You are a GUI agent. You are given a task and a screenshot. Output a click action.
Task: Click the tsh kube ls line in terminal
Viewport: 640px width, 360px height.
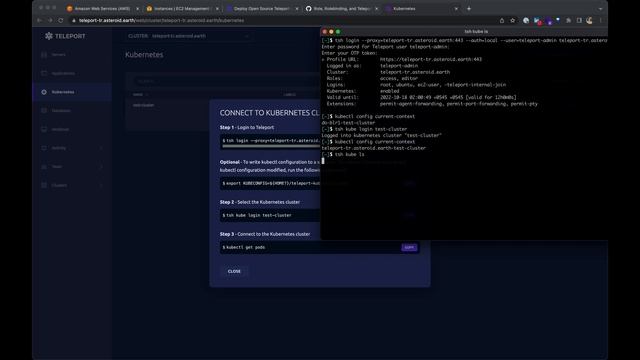click(343, 155)
